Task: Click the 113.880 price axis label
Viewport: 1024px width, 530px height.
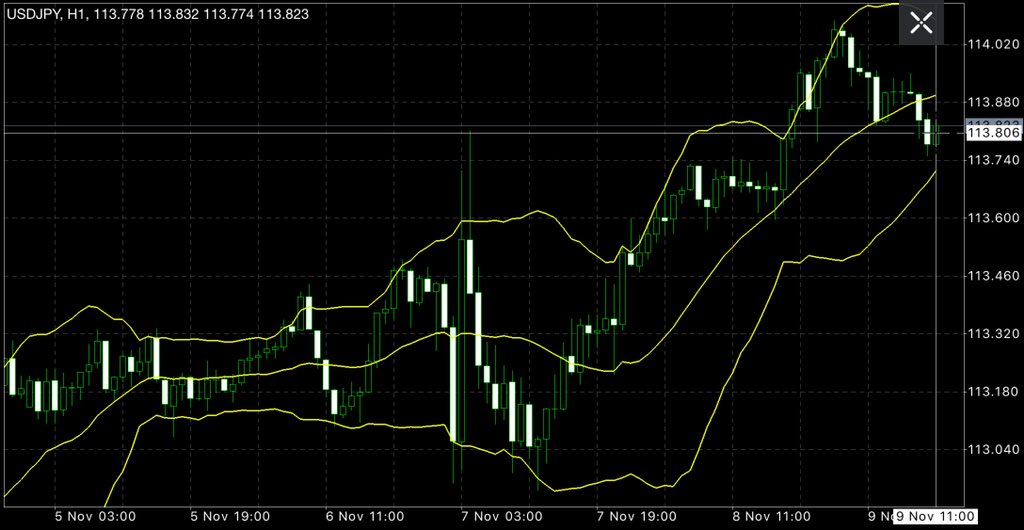Action: pos(992,102)
